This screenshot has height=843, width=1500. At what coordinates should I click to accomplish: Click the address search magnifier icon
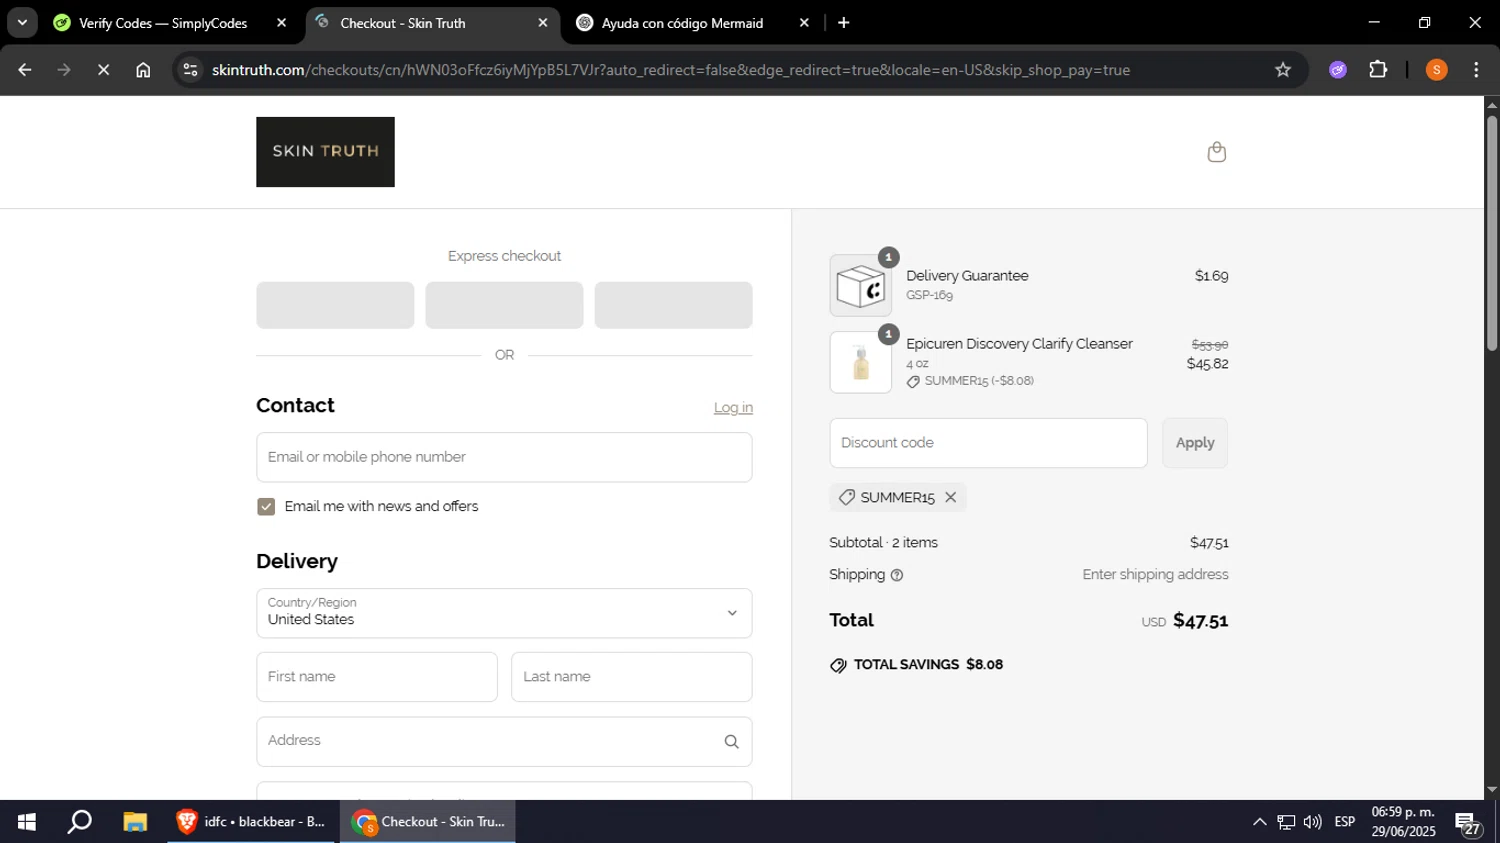(x=731, y=741)
